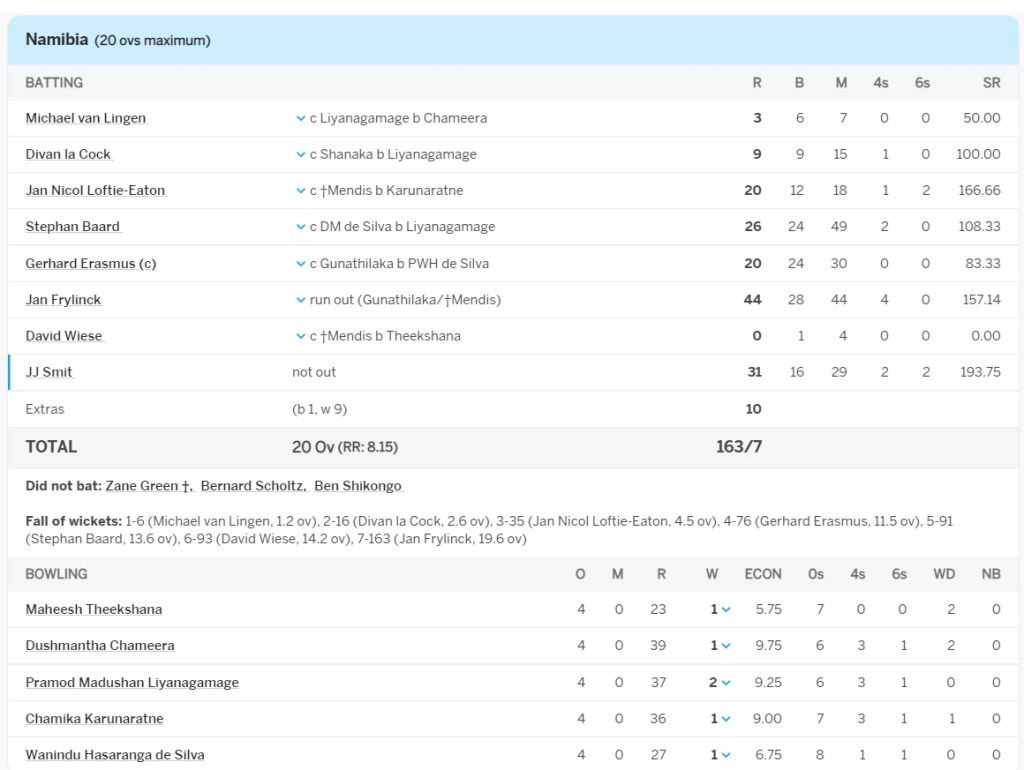The image size is (1024, 770).
Task: Open JJ Smit player profile
Action: coord(49,372)
